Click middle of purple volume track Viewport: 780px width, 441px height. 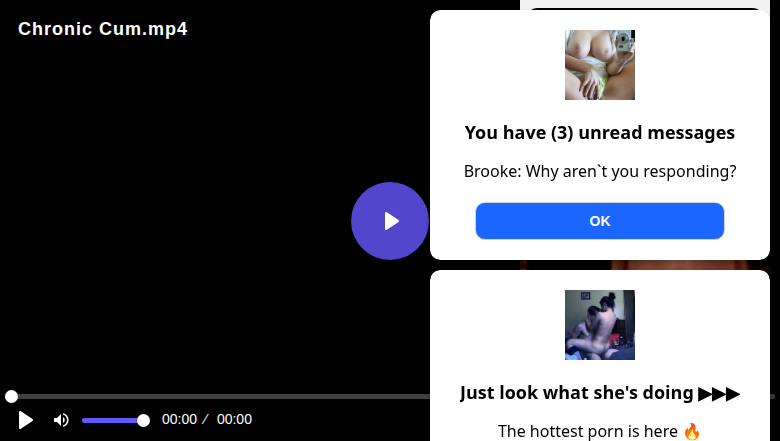point(112,421)
